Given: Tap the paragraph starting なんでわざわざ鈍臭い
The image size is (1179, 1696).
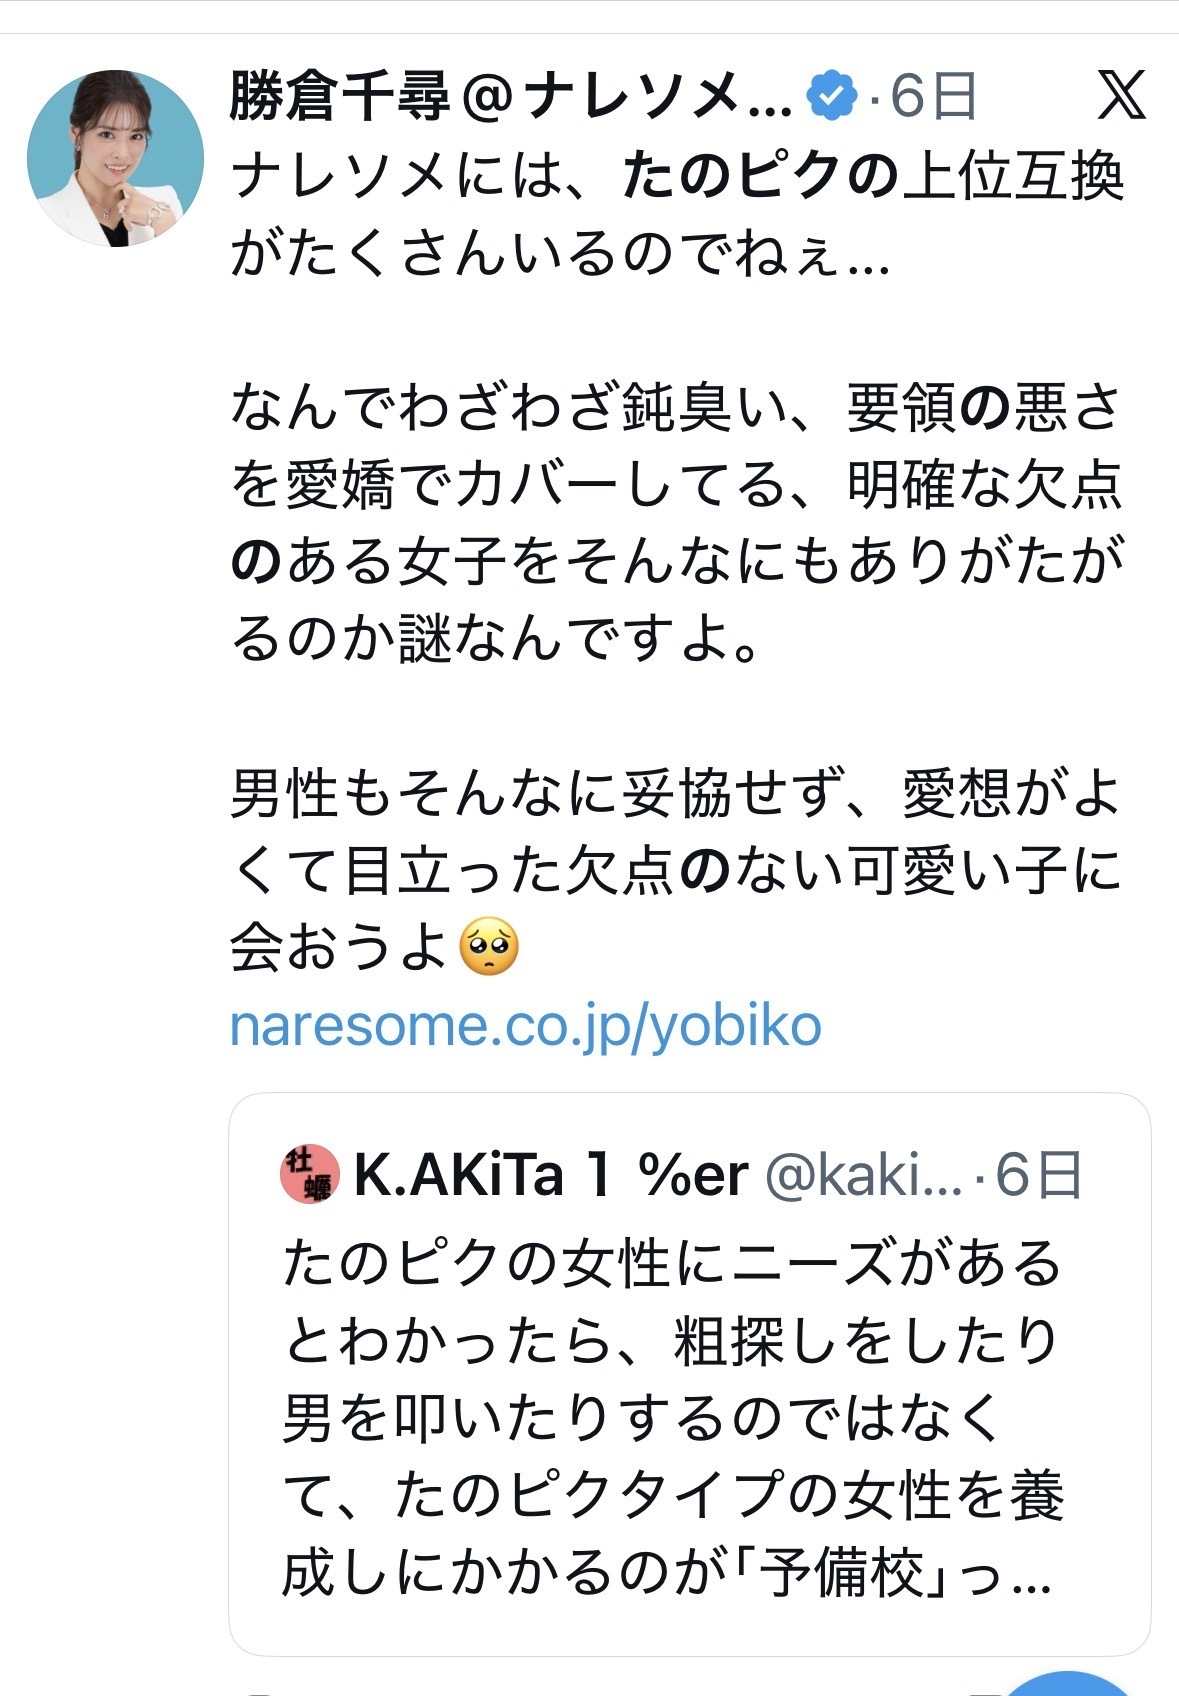Looking at the screenshot, I should pyautogui.click(x=677, y=522).
